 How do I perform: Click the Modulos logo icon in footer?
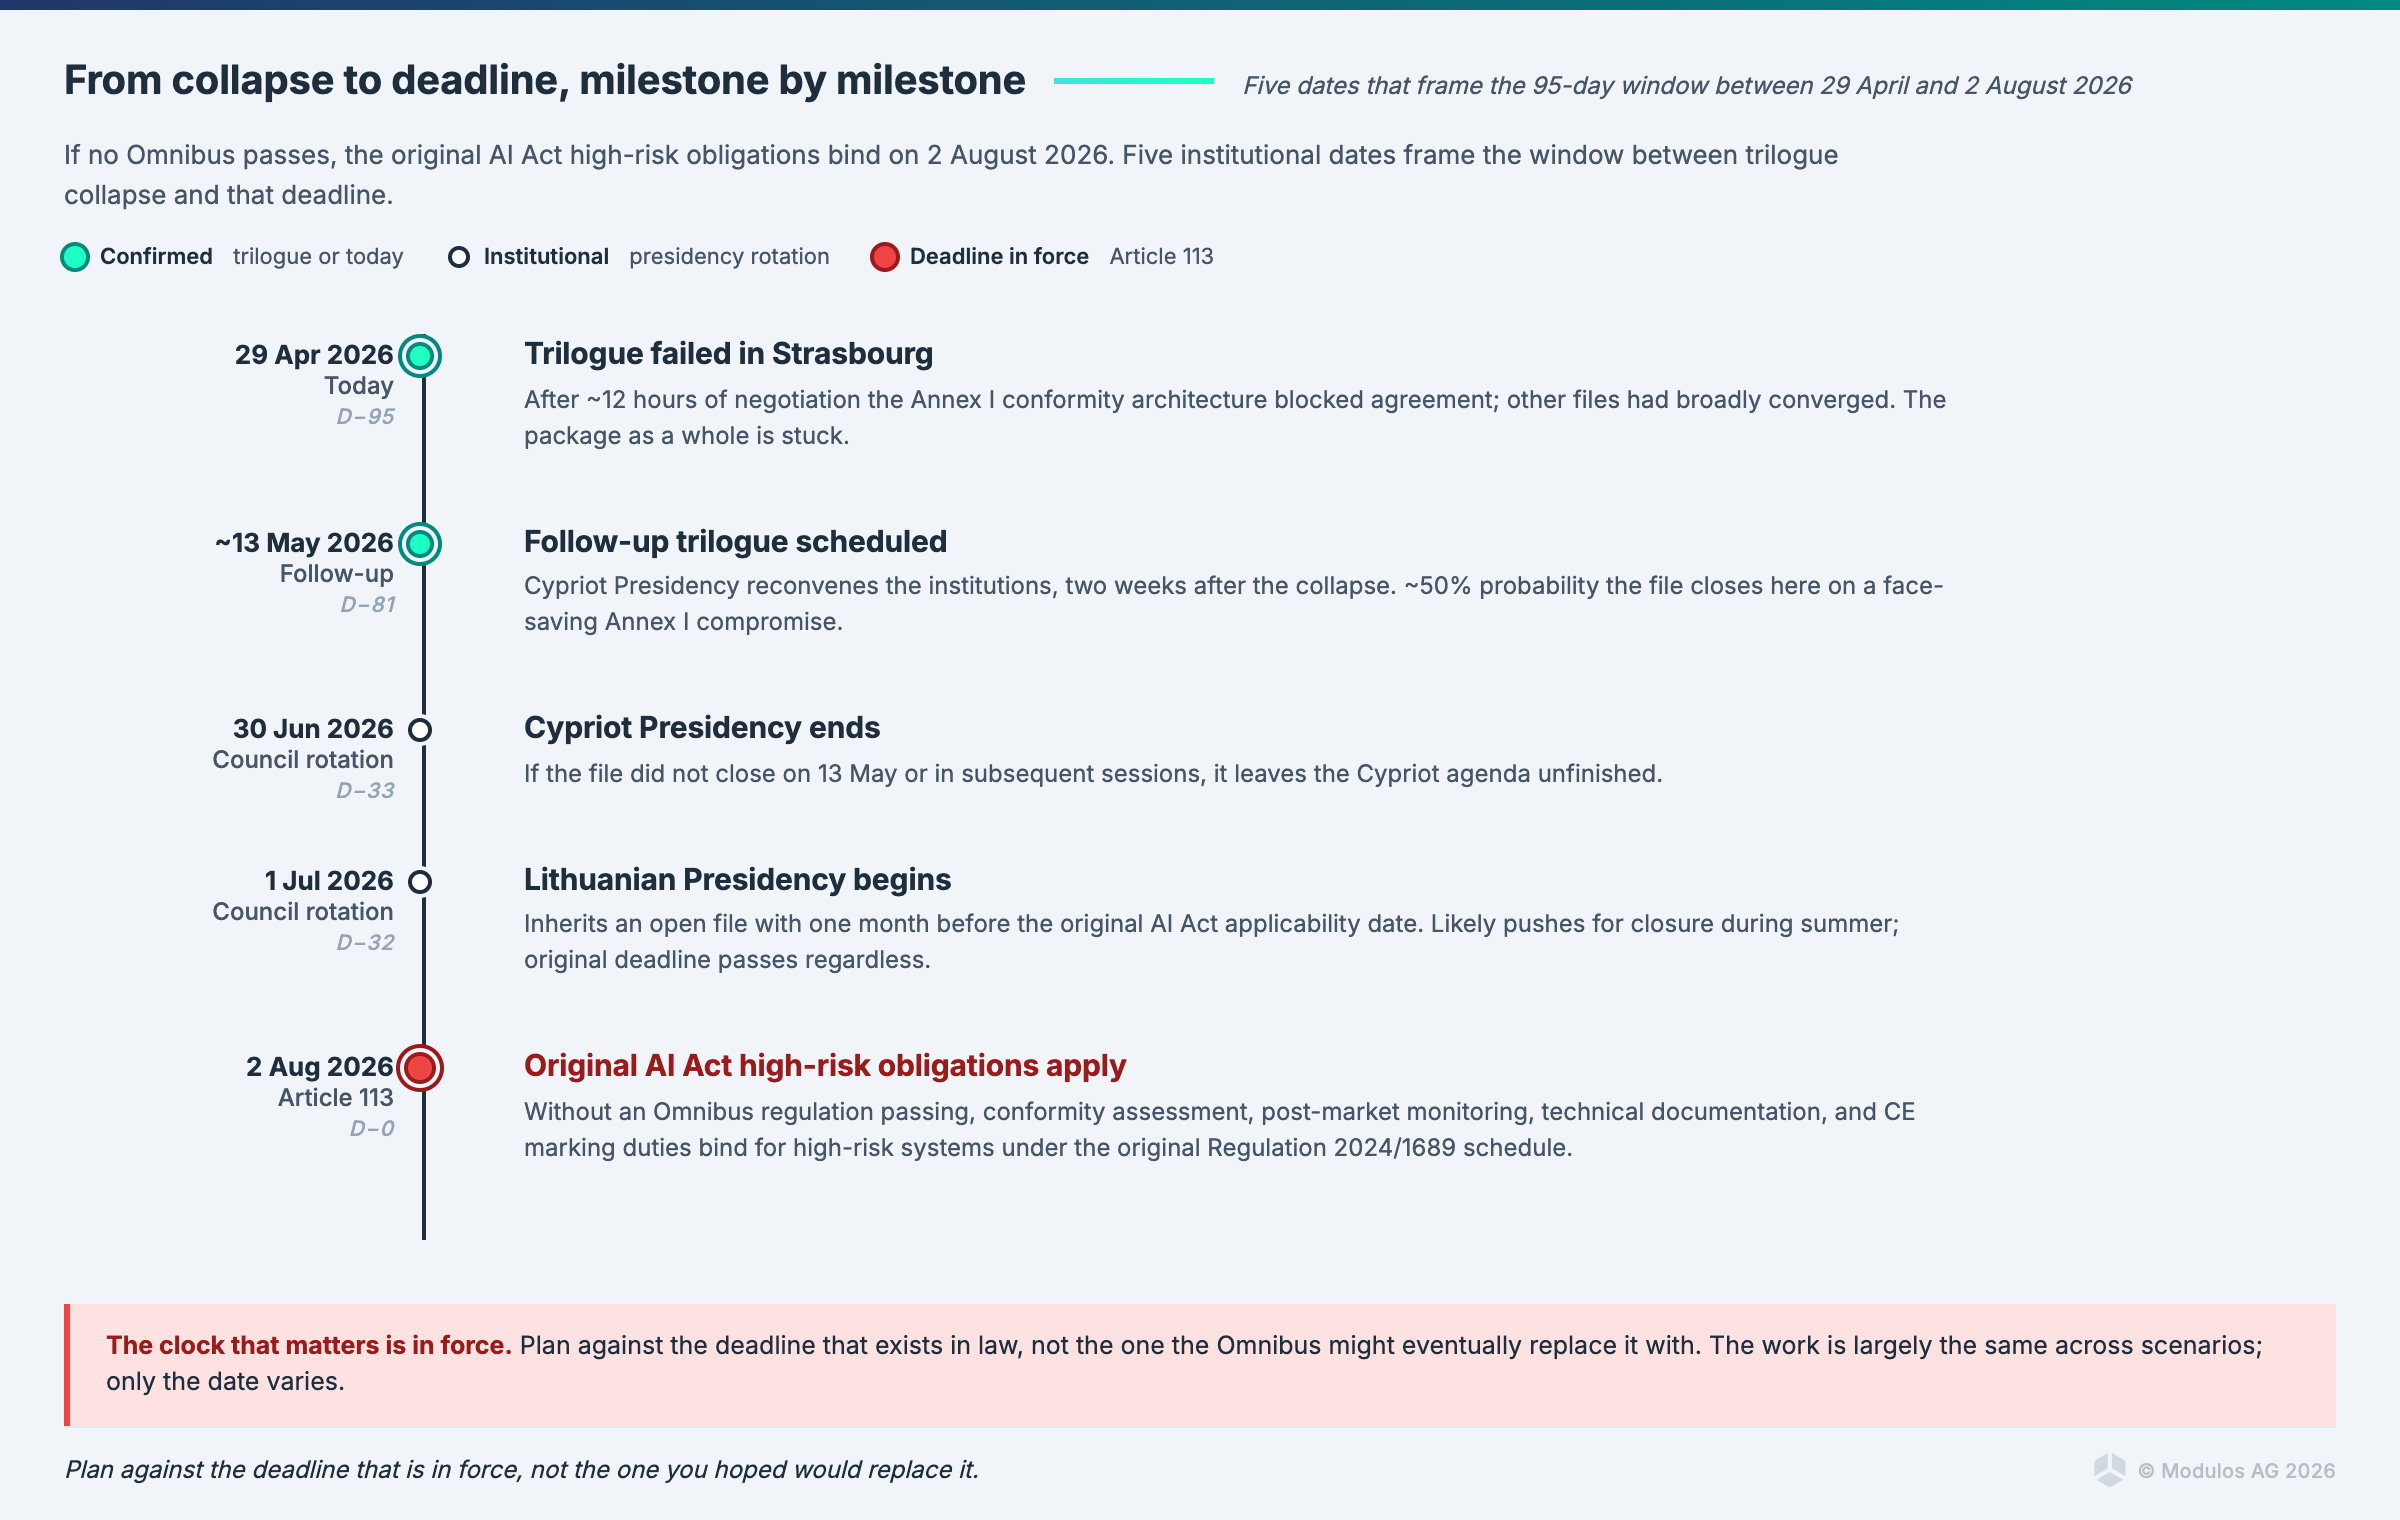(2109, 1469)
